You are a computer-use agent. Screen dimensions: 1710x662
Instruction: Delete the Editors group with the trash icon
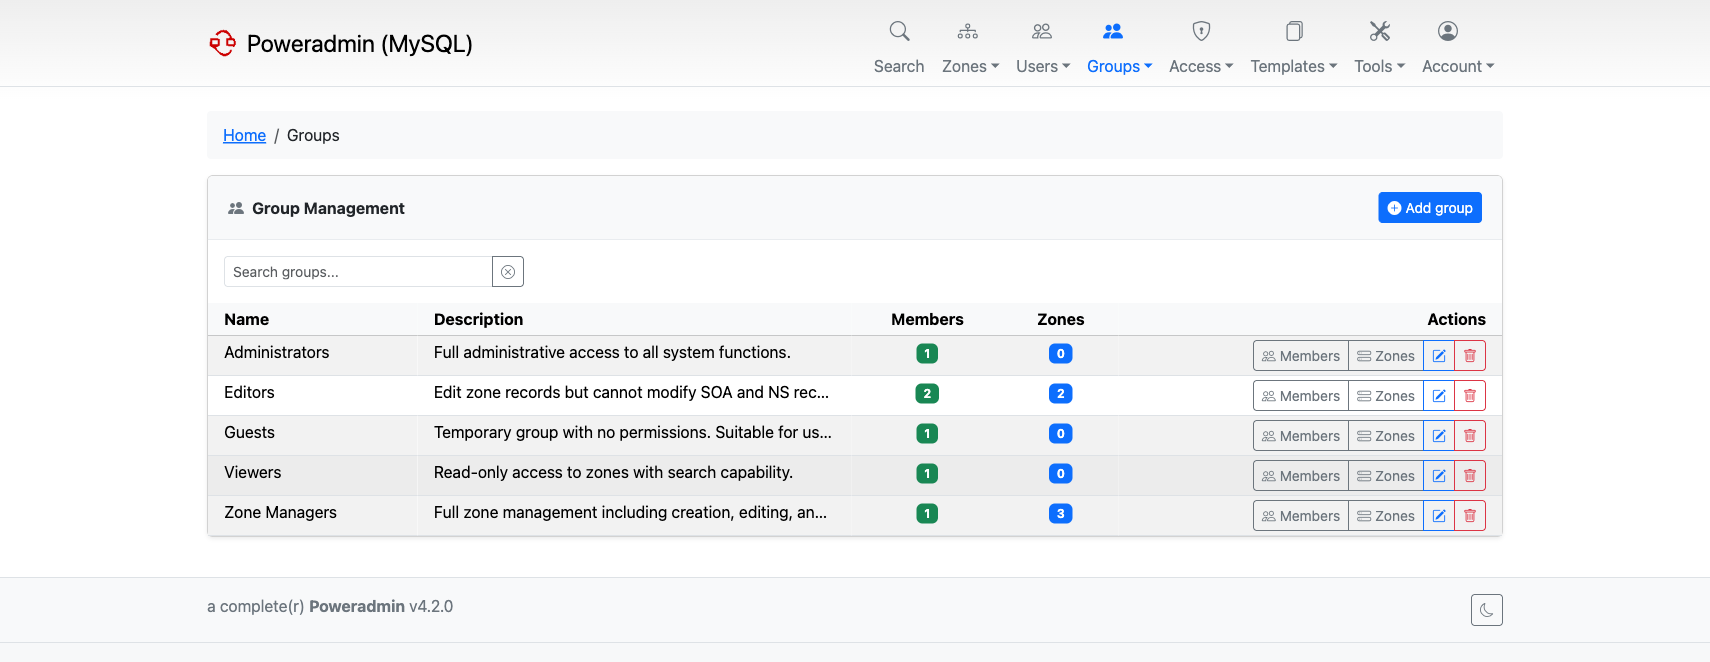pos(1469,396)
